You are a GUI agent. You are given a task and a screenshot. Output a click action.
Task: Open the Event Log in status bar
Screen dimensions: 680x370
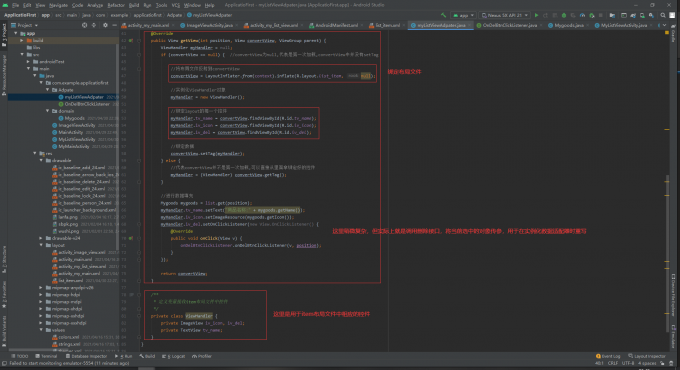point(608,356)
